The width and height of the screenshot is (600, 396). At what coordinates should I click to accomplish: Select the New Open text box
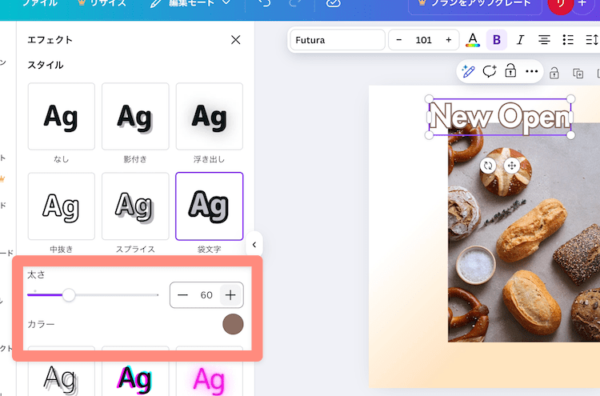[500, 117]
